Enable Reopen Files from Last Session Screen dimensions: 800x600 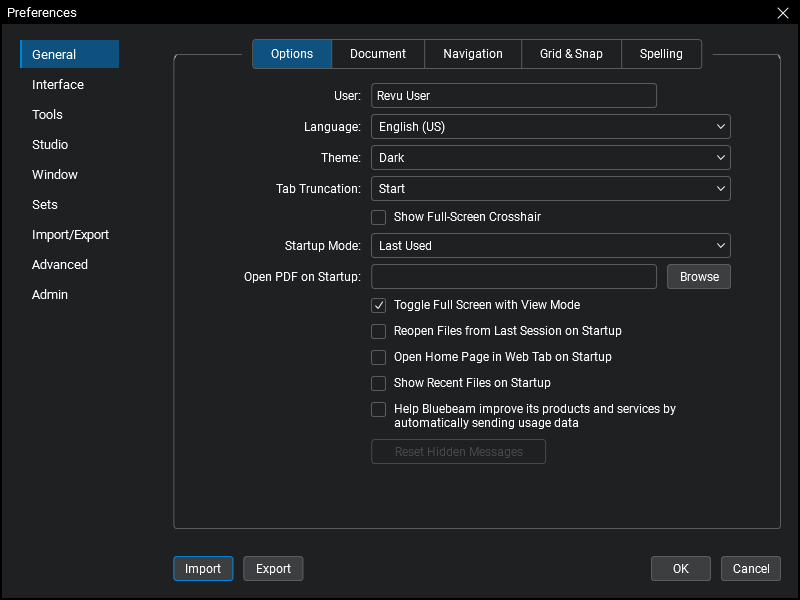click(379, 331)
